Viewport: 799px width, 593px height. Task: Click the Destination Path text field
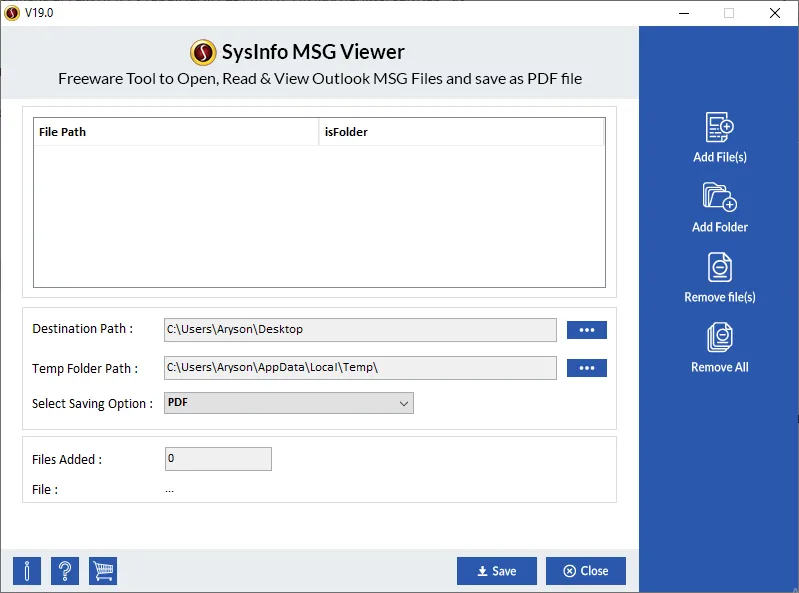click(x=360, y=330)
